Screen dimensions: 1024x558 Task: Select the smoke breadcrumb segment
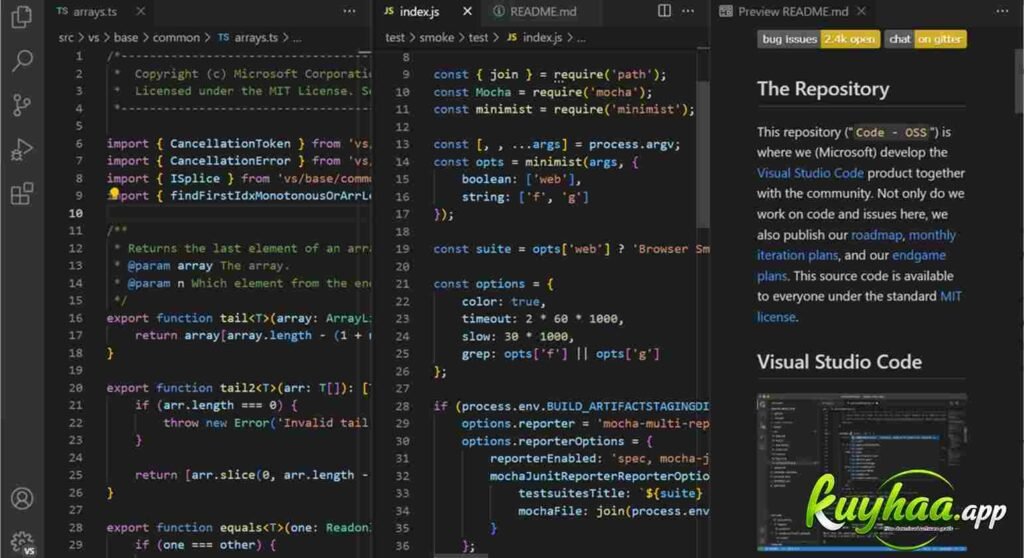(x=436, y=38)
